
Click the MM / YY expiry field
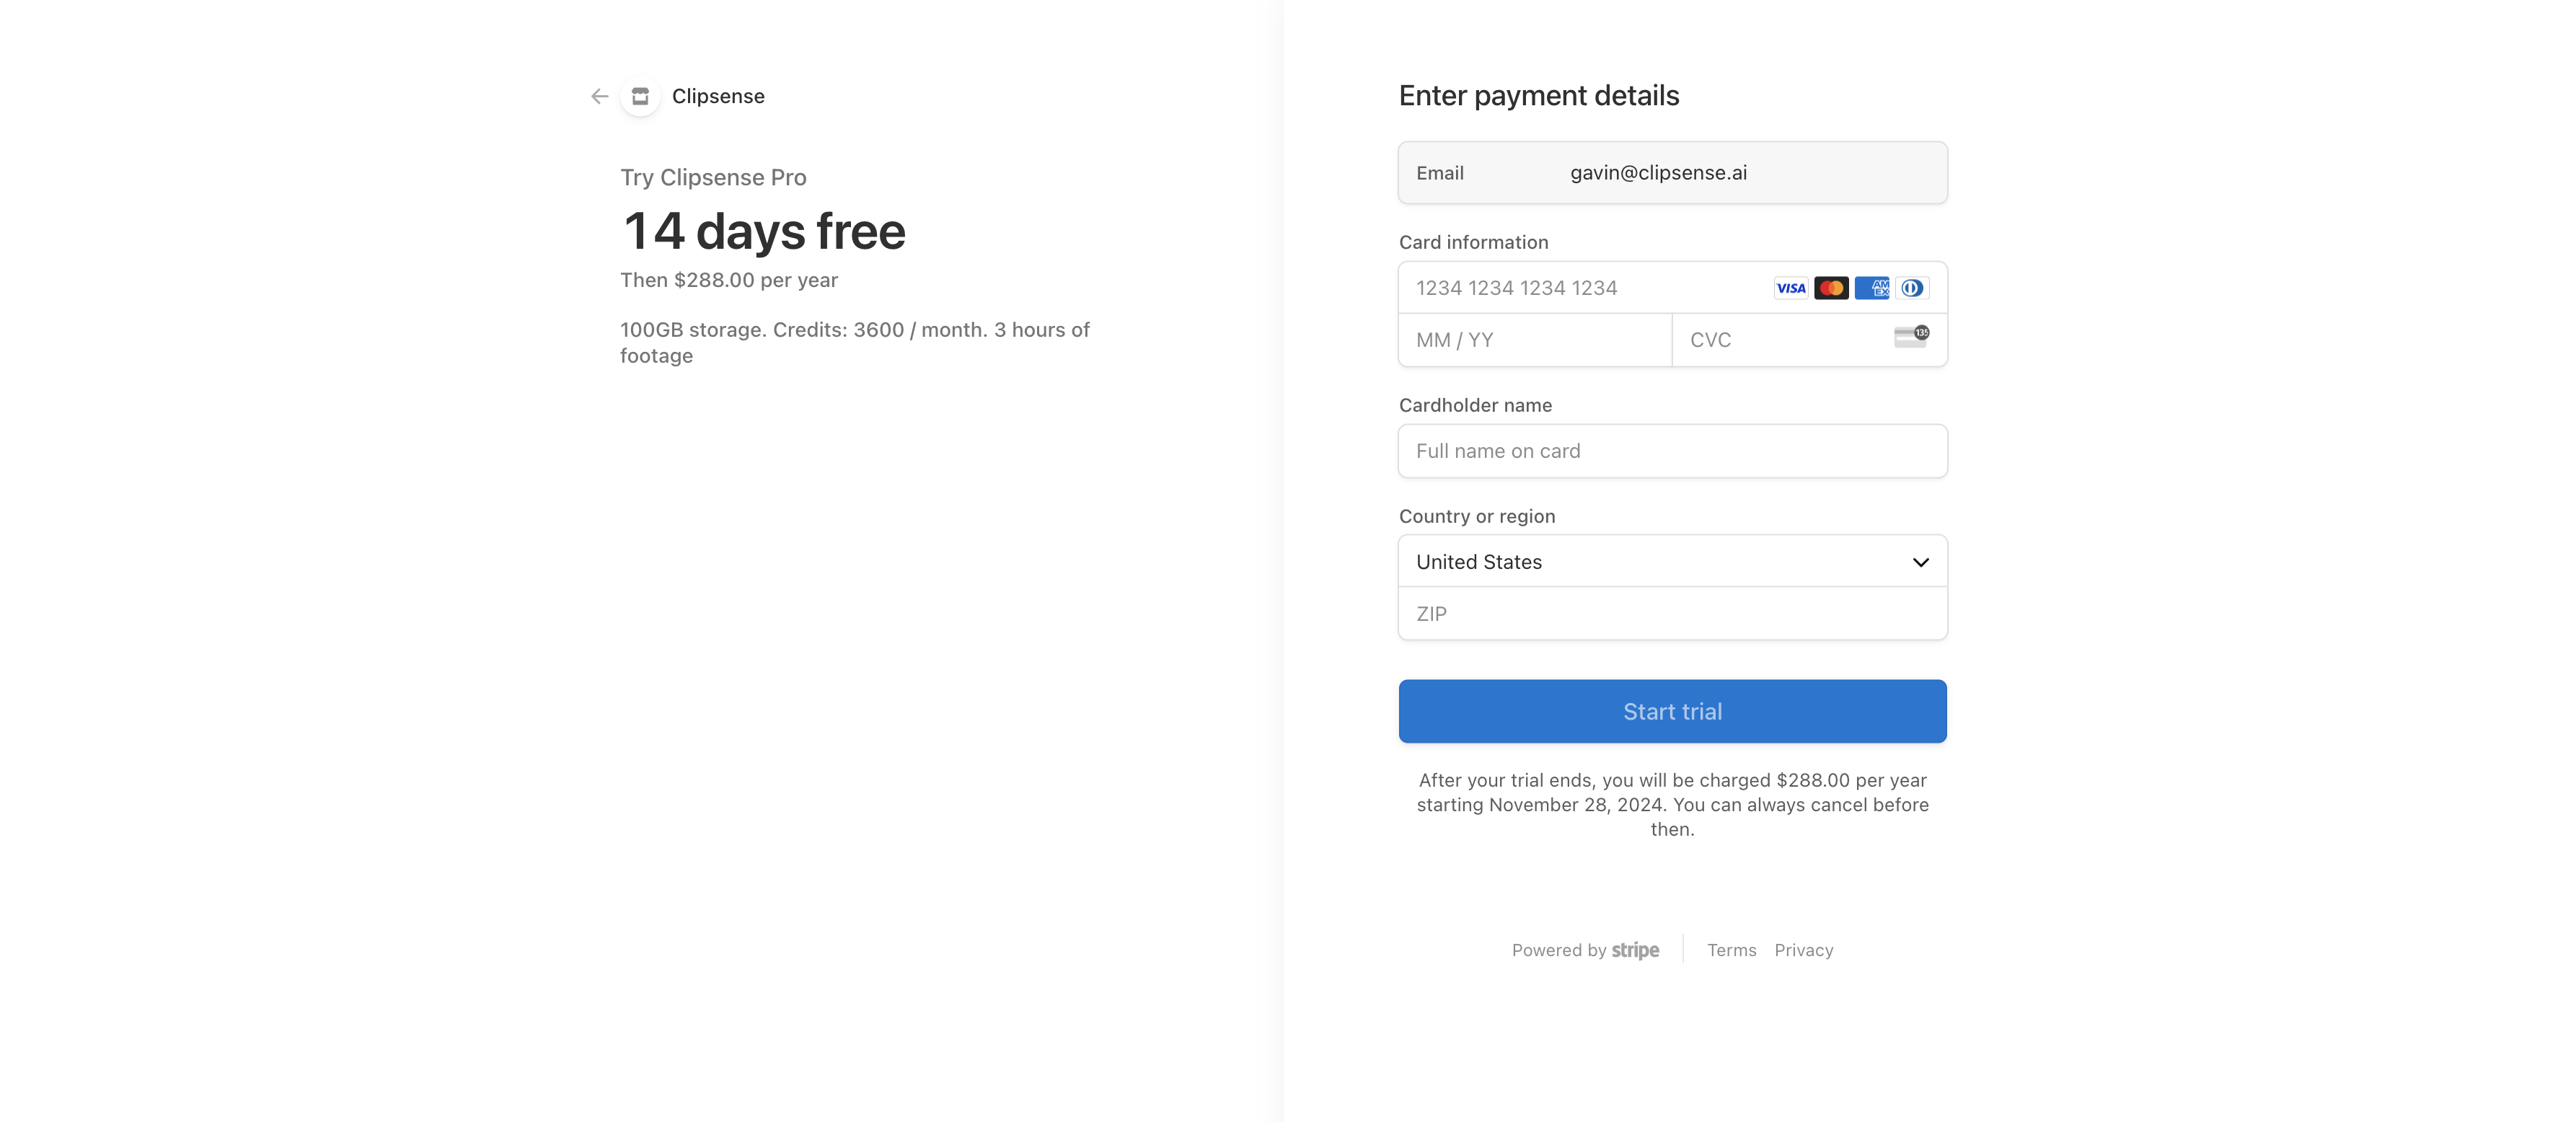1535,340
